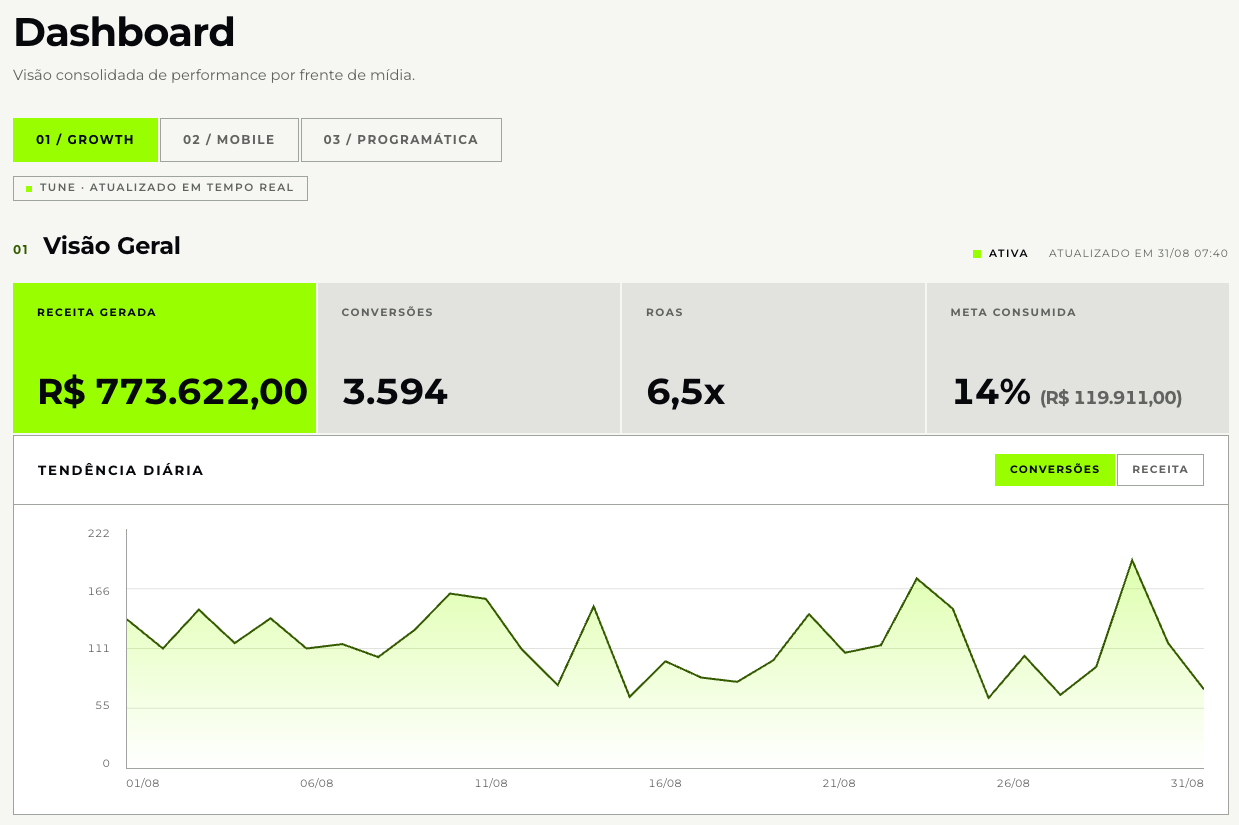The width and height of the screenshot is (1239, 825).
Task: Click the 26/08 axis date label
Action: click(x=1013, y=783)
